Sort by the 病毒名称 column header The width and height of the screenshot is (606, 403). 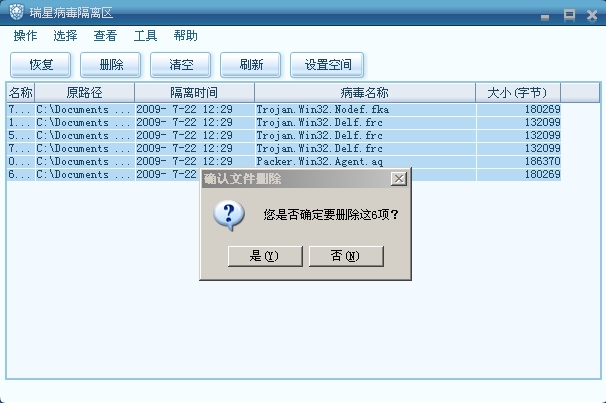tap(365, 92)
